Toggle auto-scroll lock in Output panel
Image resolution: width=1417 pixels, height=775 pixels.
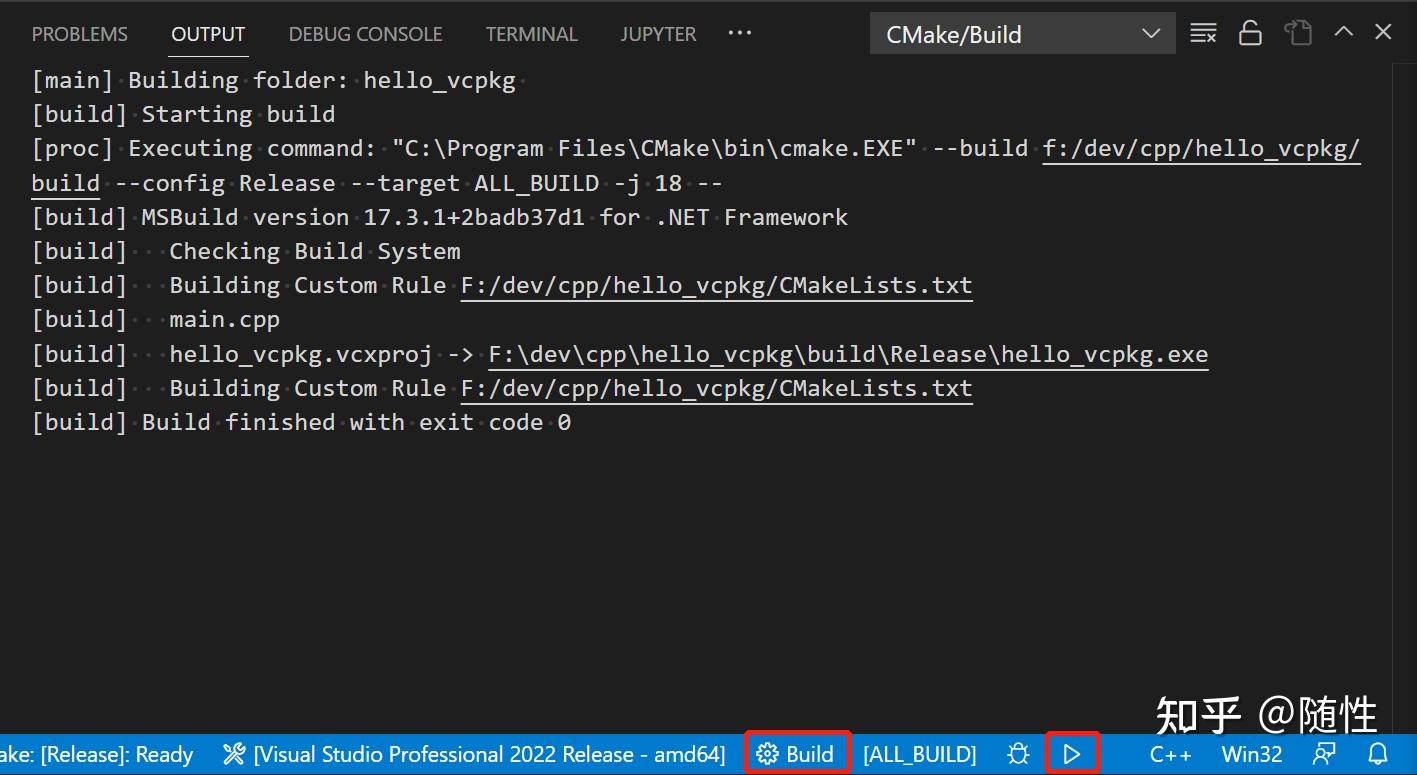coord(1250,32)
